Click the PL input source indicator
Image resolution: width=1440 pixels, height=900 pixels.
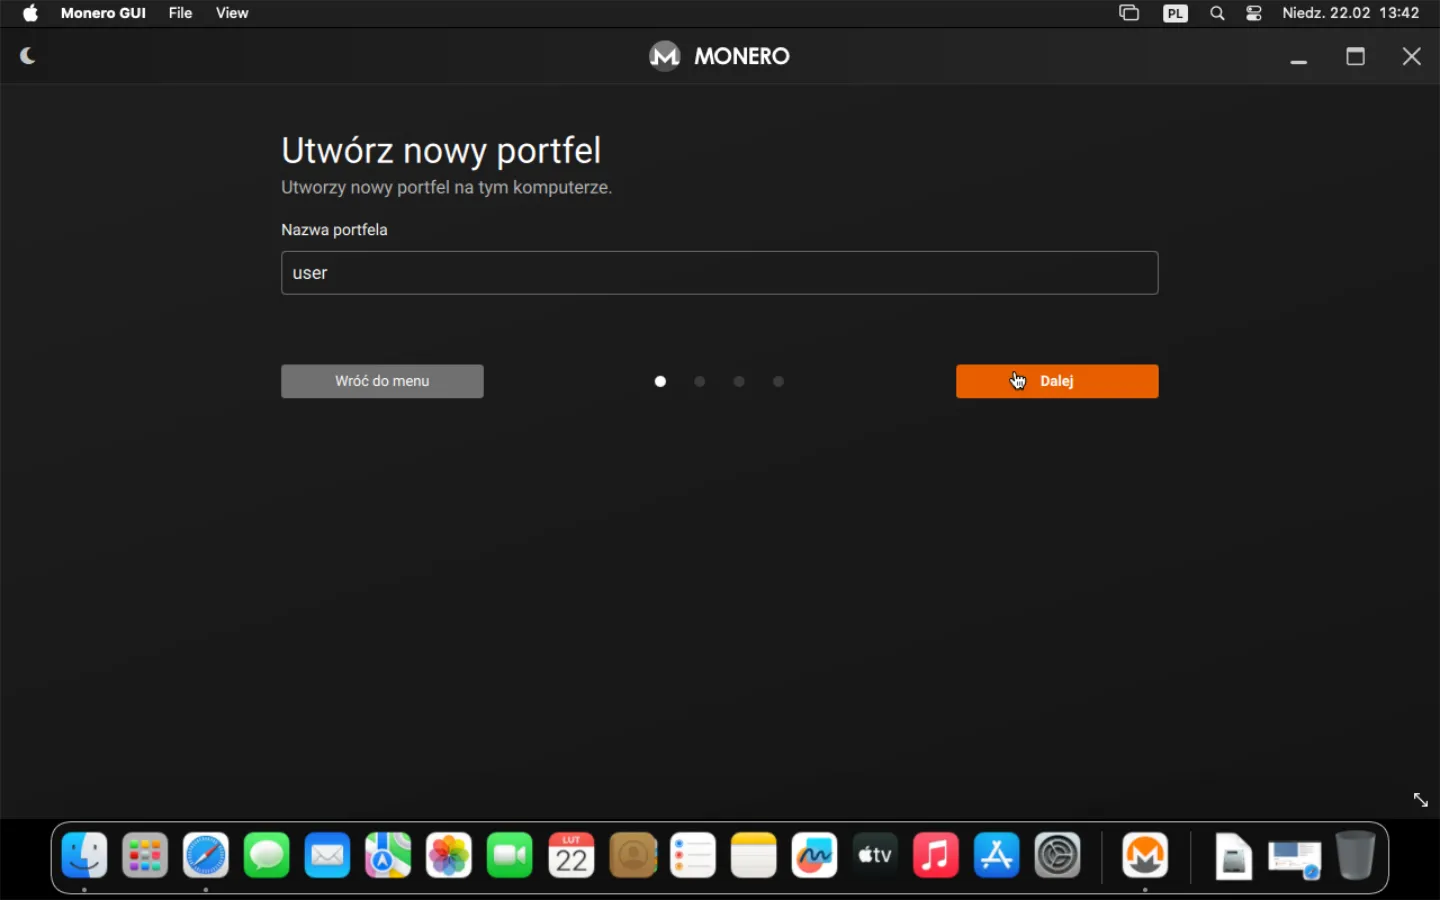click(1176, 13)
